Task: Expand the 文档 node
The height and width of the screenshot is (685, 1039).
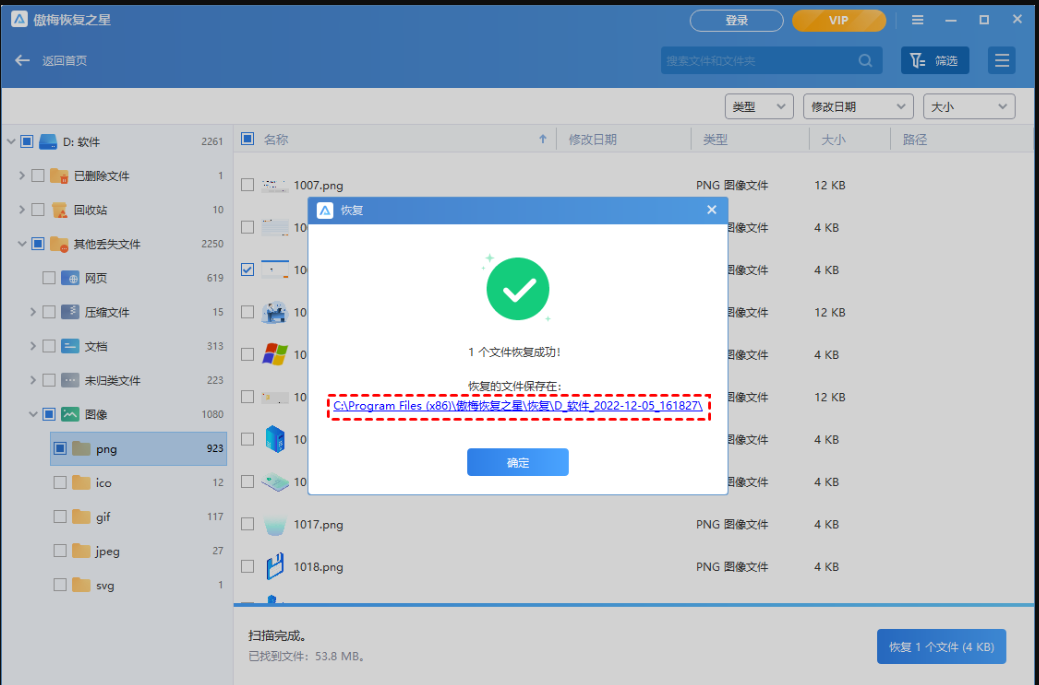Action: coord(32,346)
